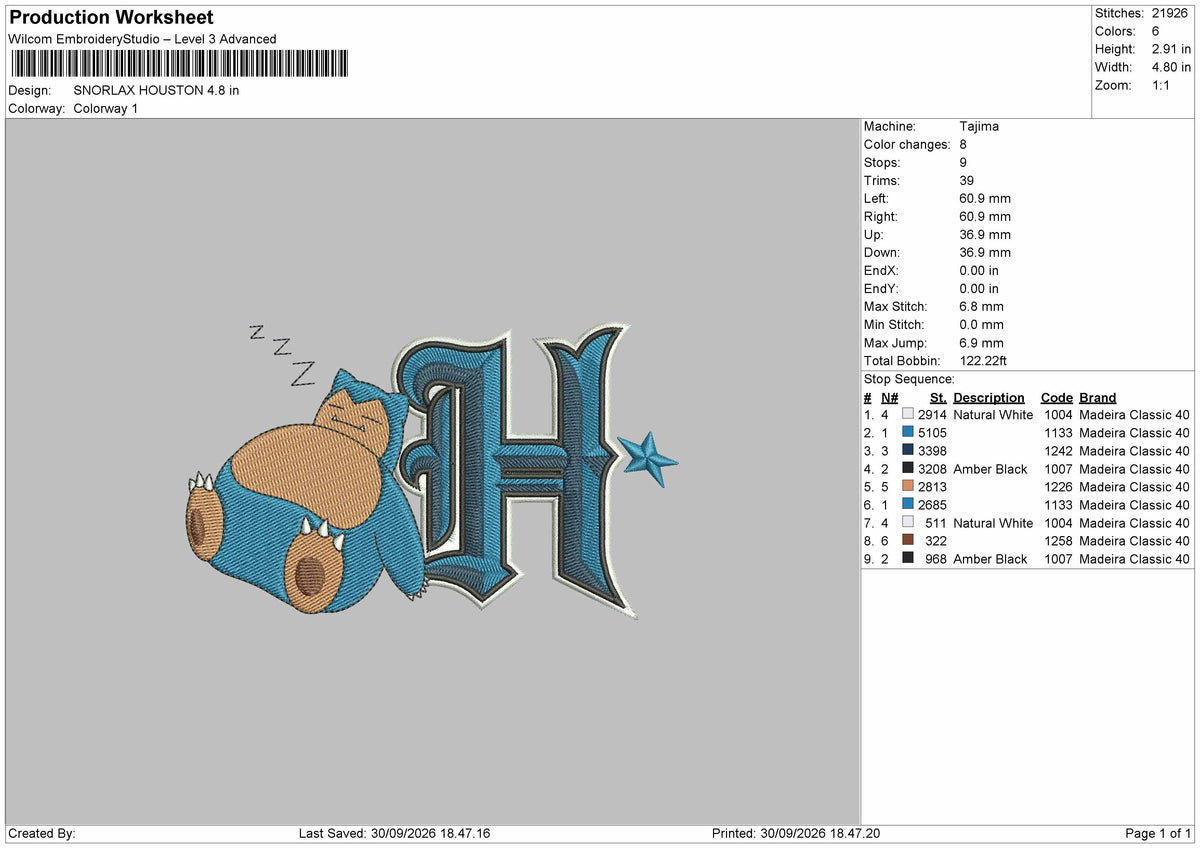Click the St. column header
1200x848 pixels.
coord(938,397)
